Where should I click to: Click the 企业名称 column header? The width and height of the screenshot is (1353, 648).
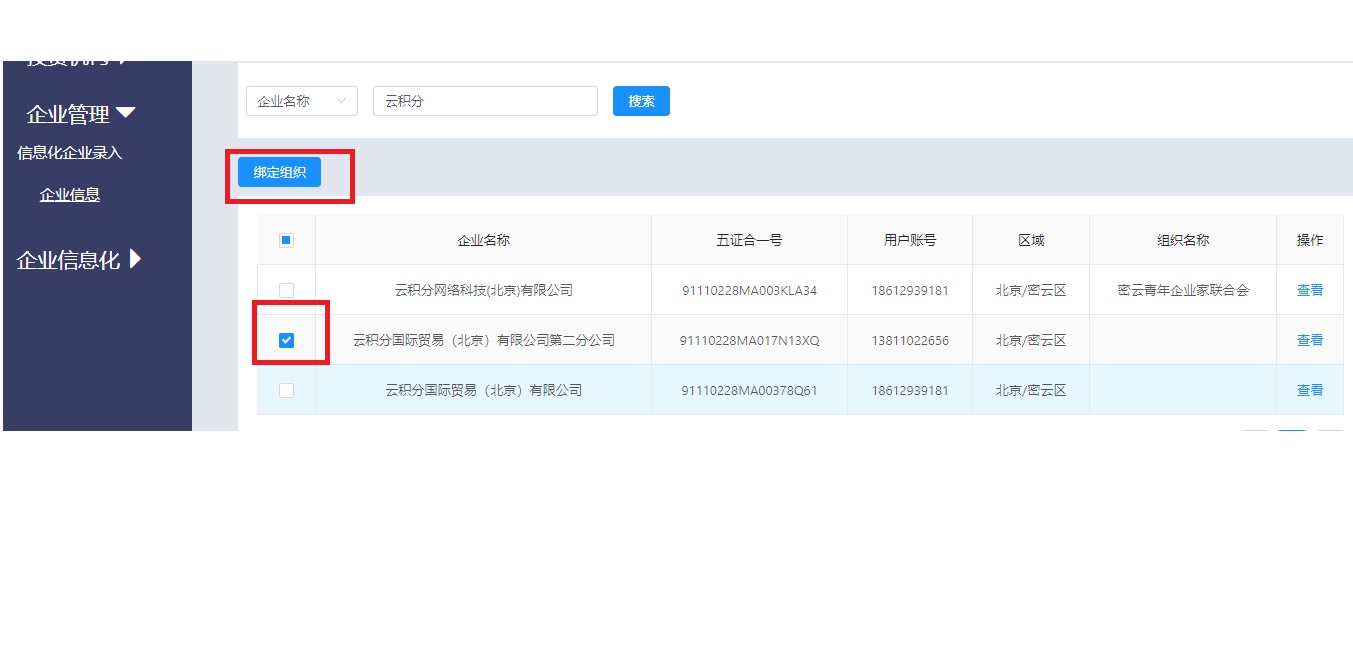(x=483, y=240)
